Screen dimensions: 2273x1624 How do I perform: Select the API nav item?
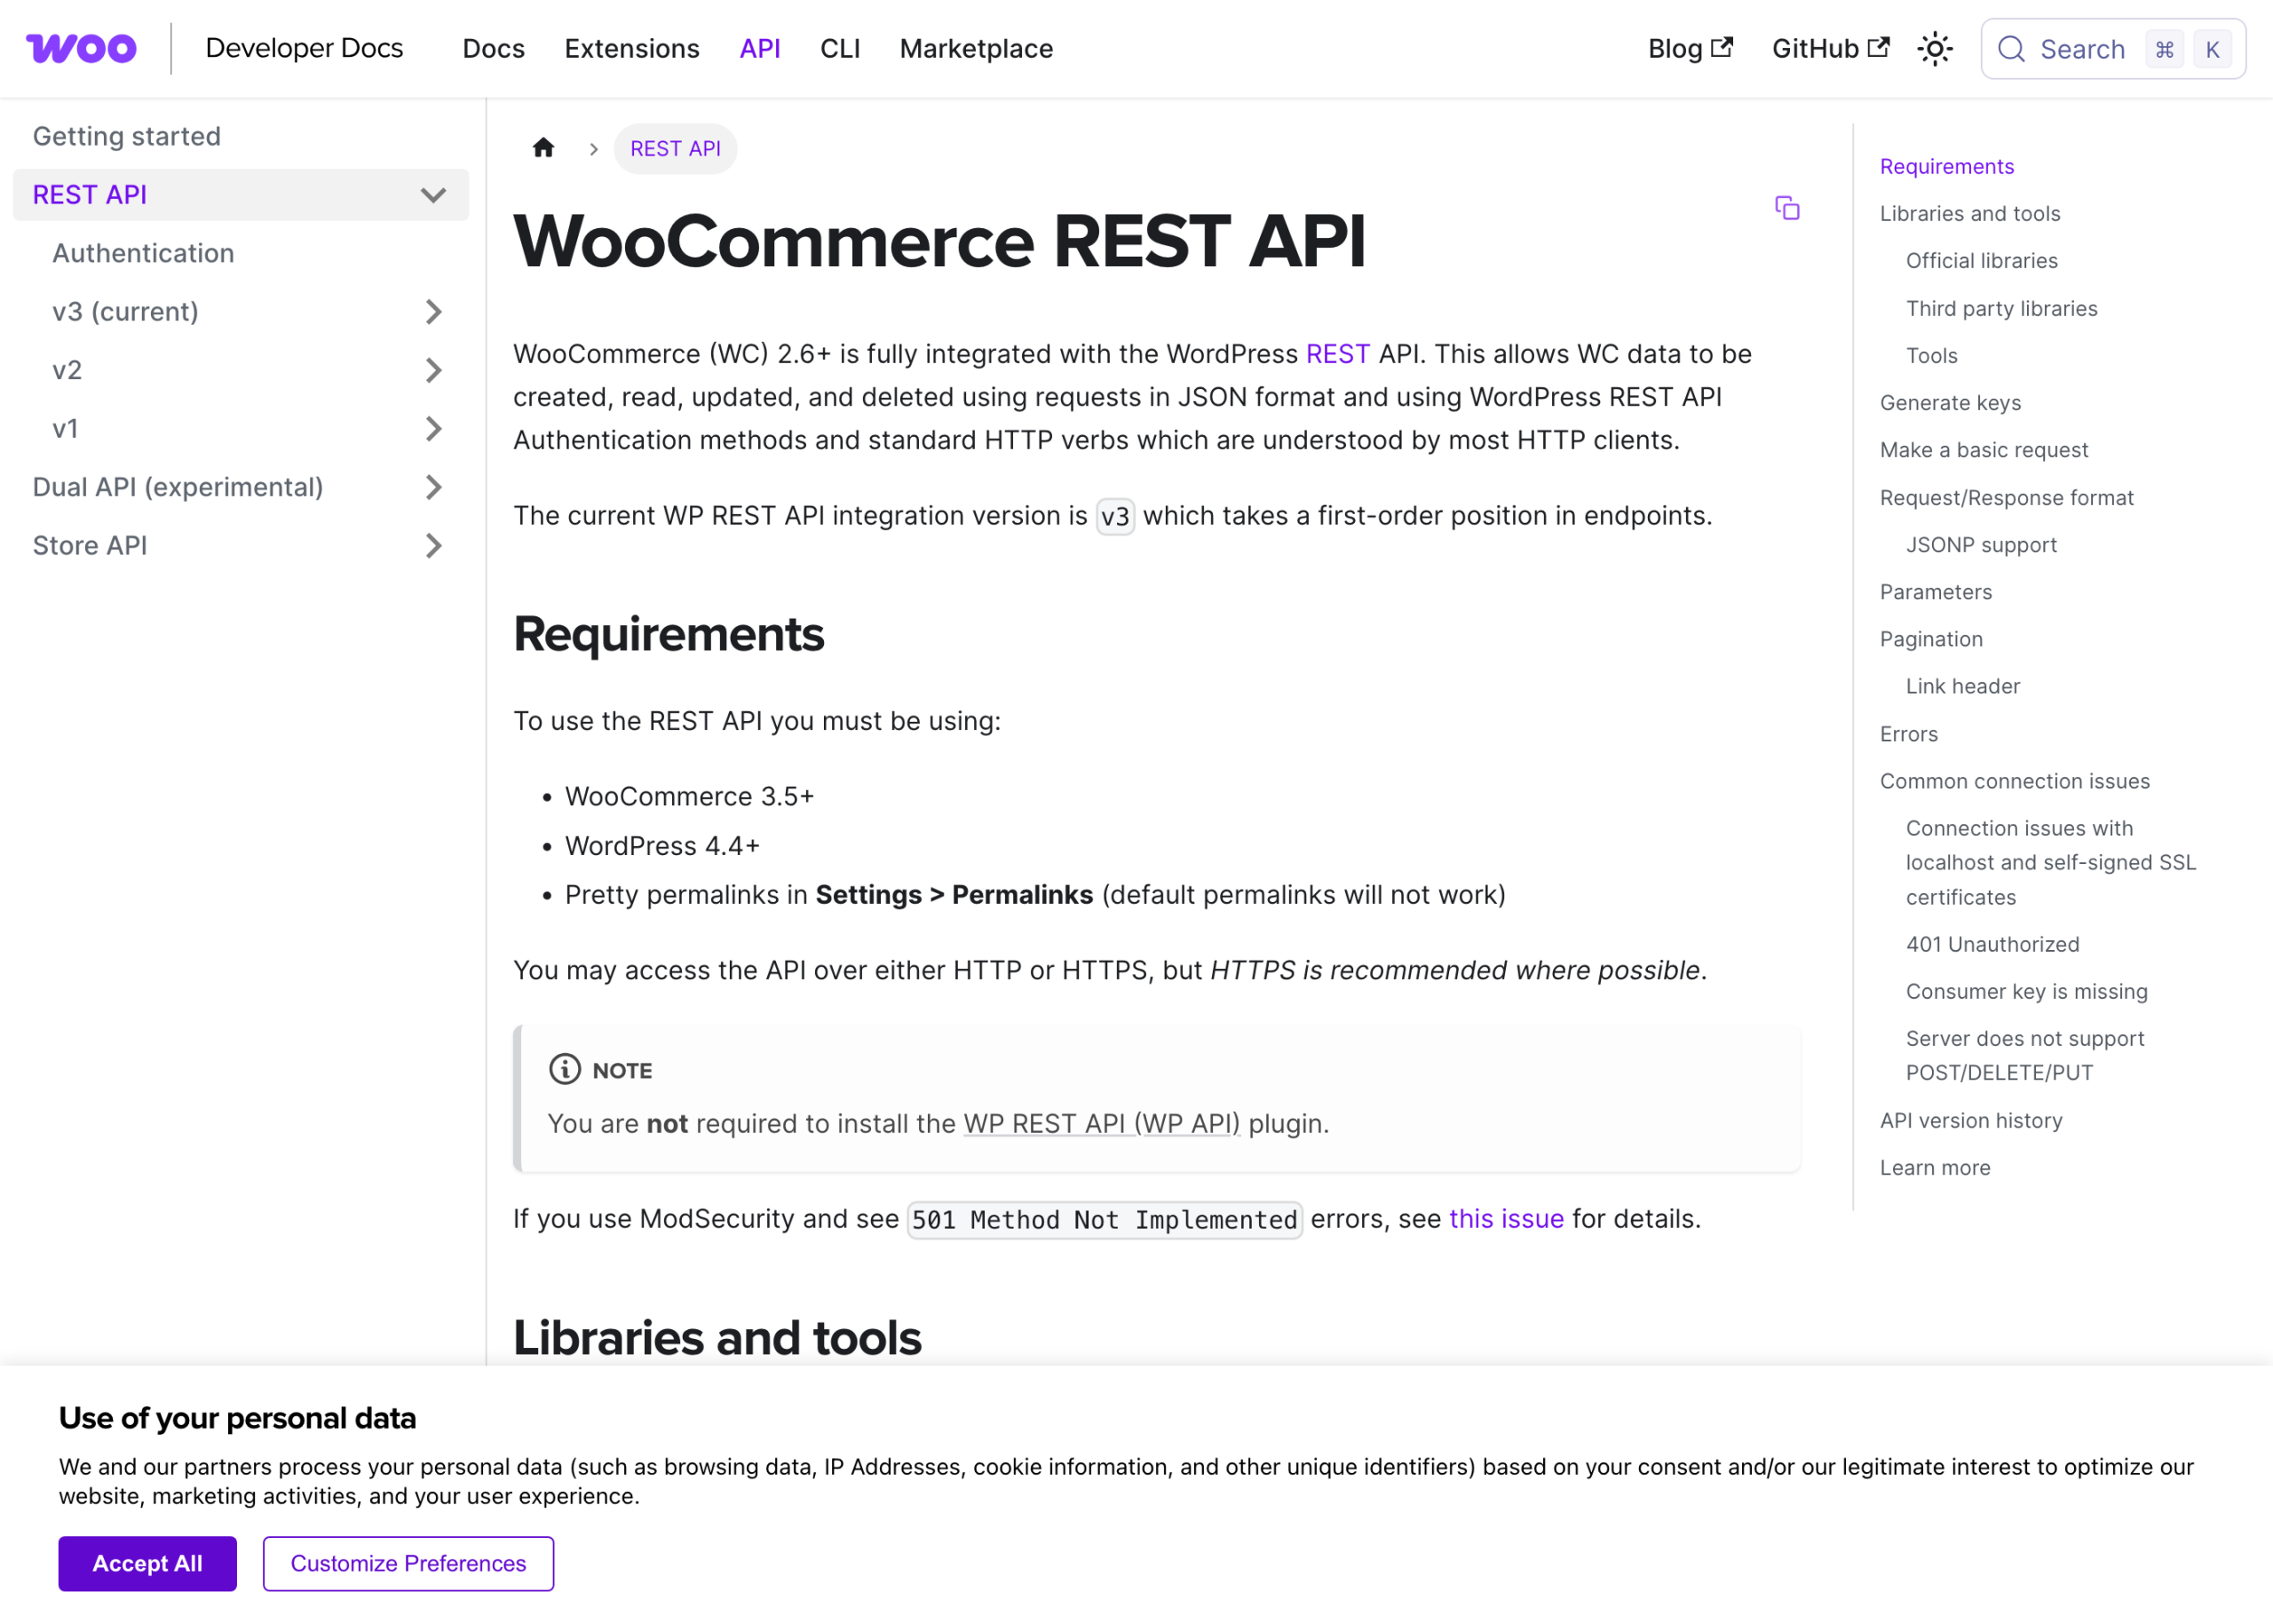click(759, 48)
